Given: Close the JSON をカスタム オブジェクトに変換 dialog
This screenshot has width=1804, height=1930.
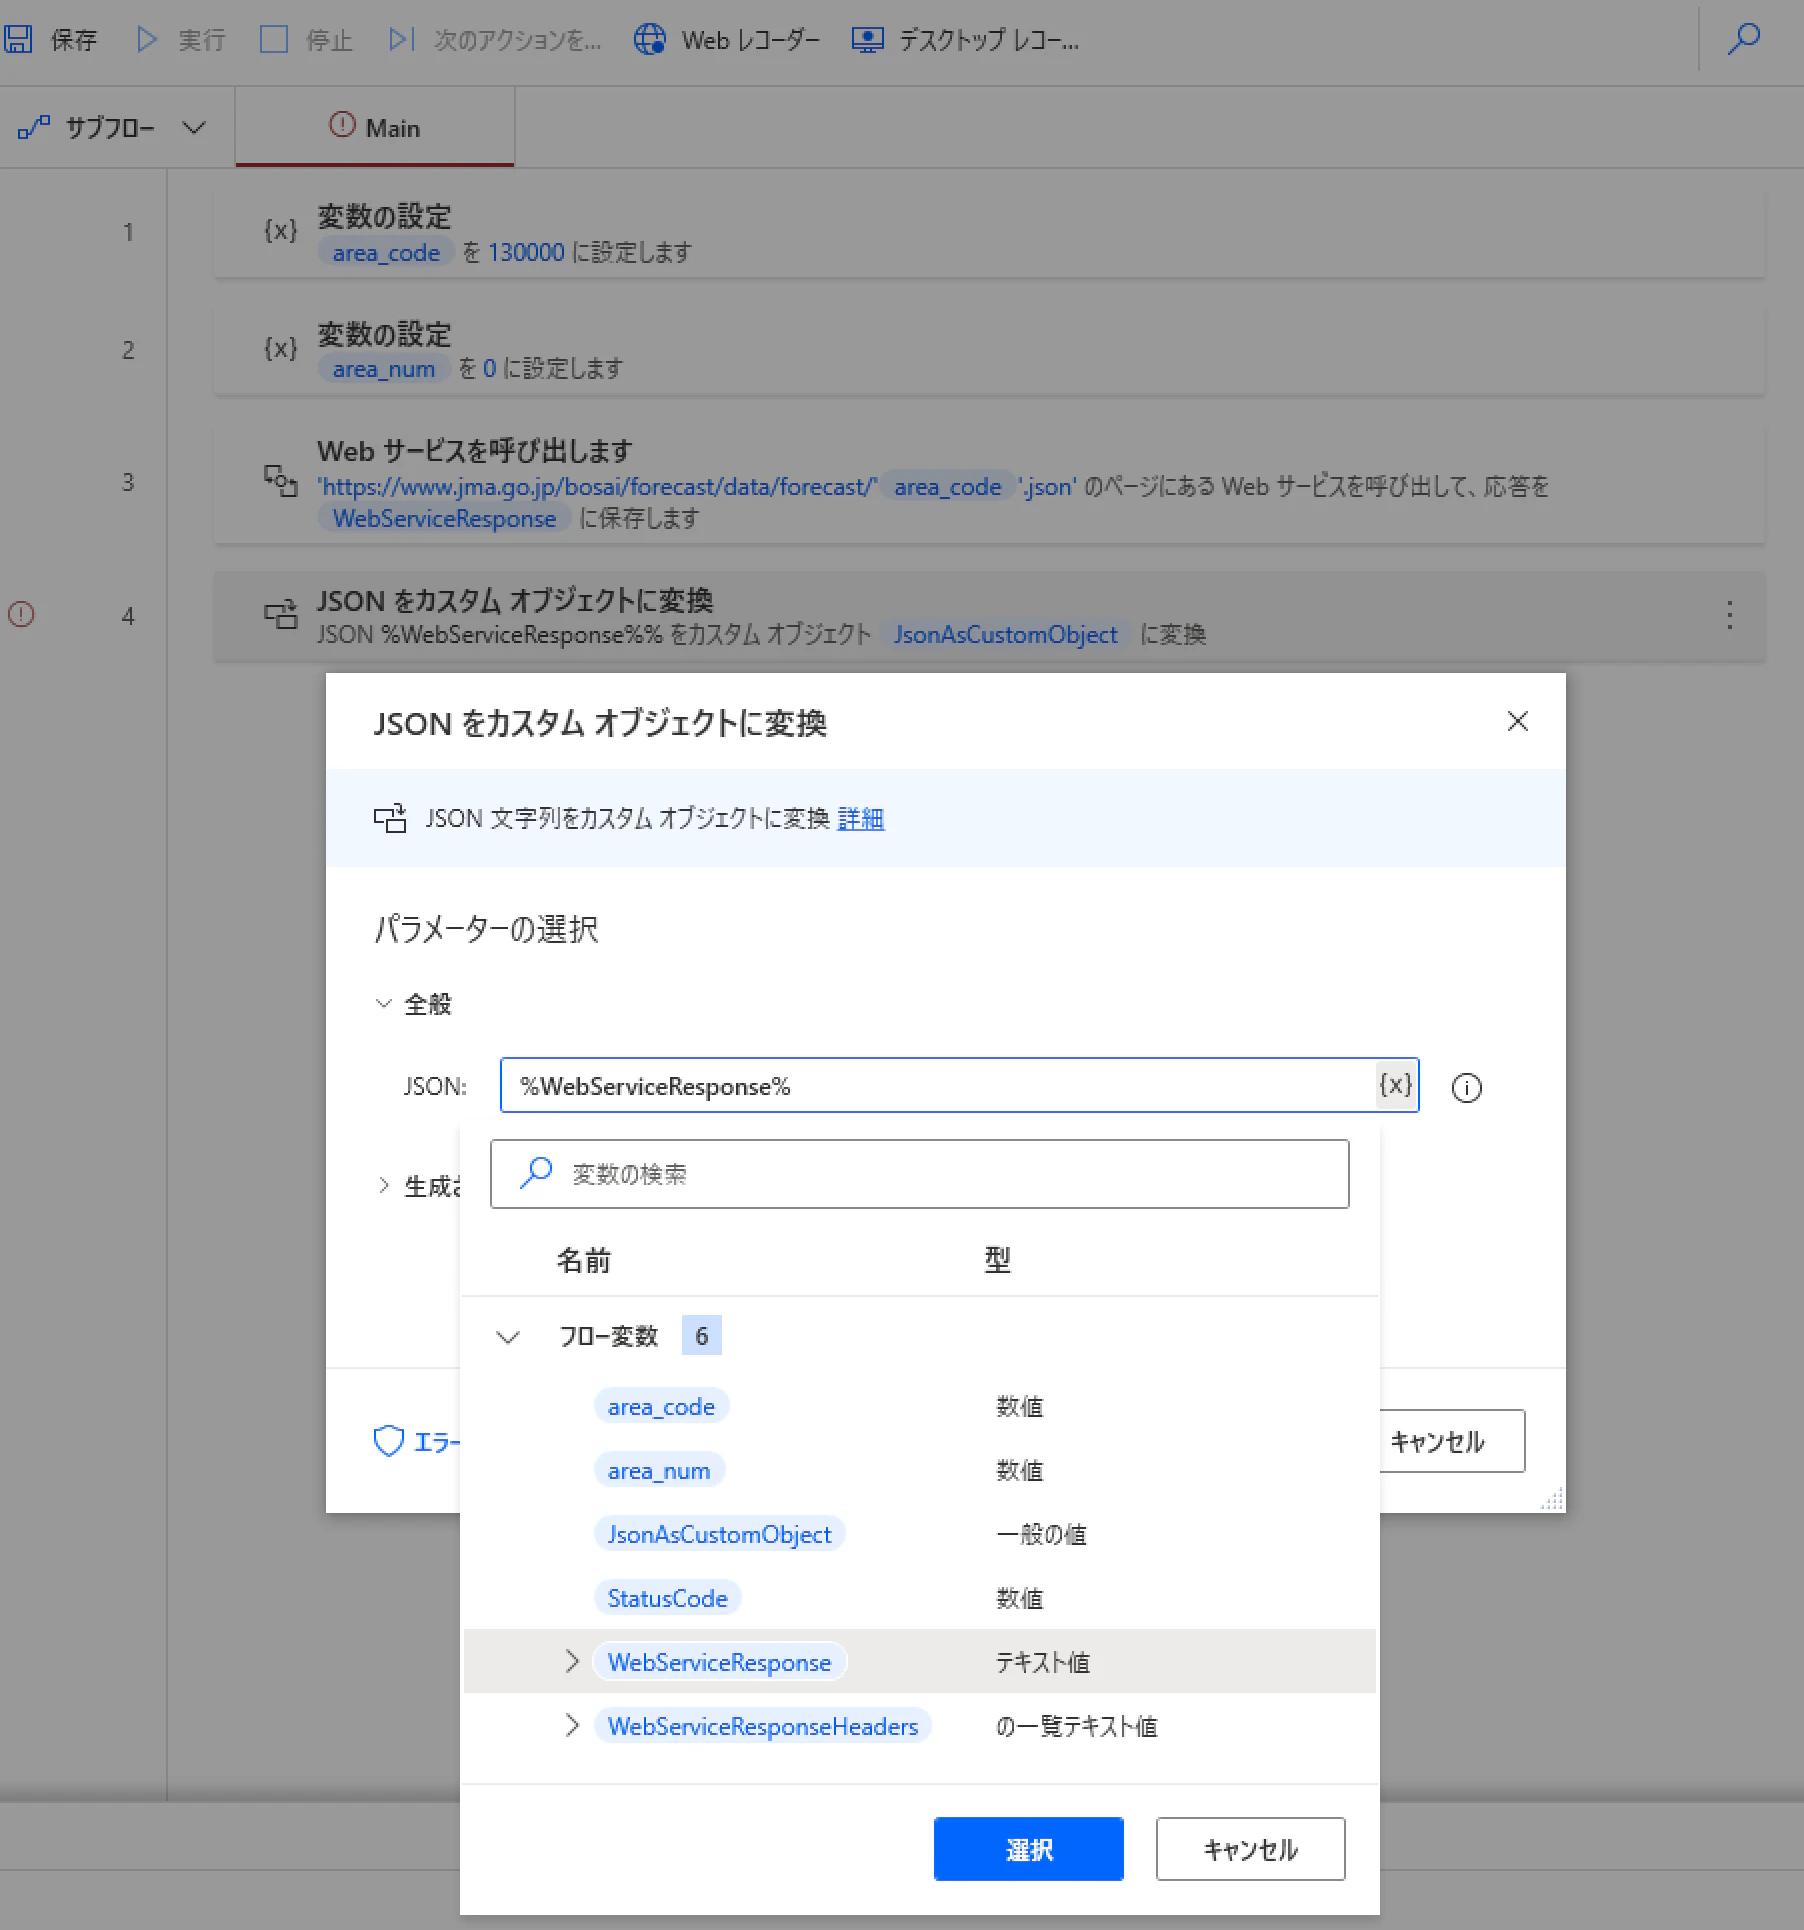Looking at the screenshot, I should click(1517, 721).
